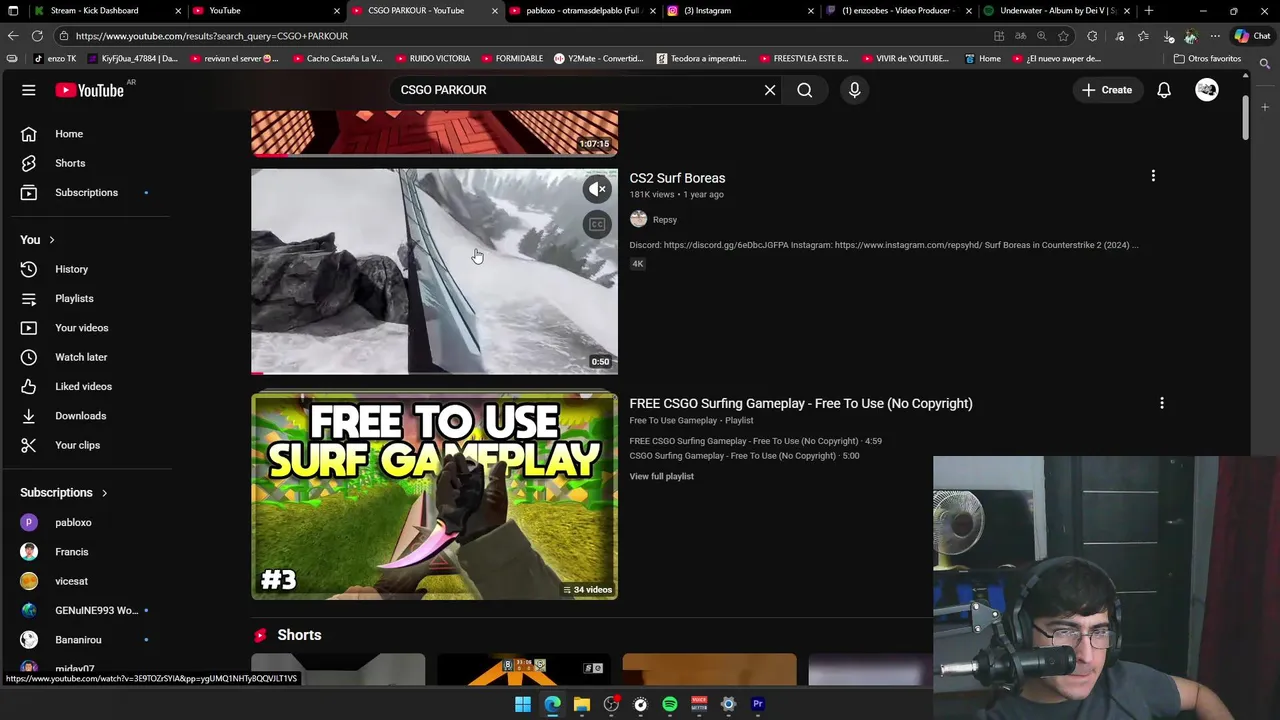This screenshot has height=720, width=1280.
Task: Switch to Underwater album Spotify tab
Action: pos(1057,11)
